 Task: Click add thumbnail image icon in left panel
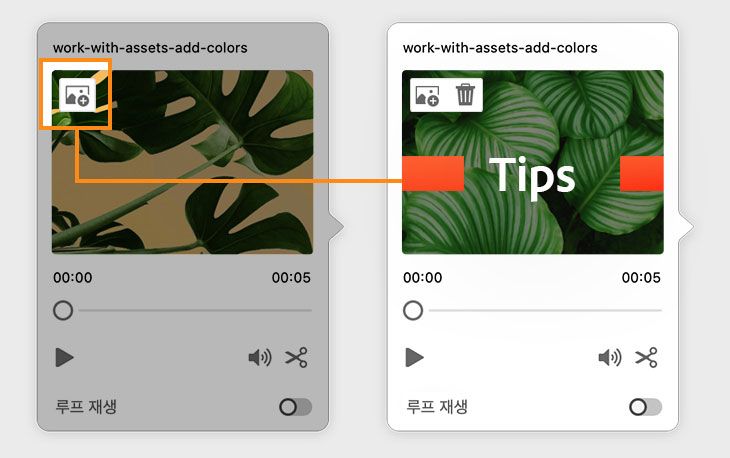(x=77, y=95)
